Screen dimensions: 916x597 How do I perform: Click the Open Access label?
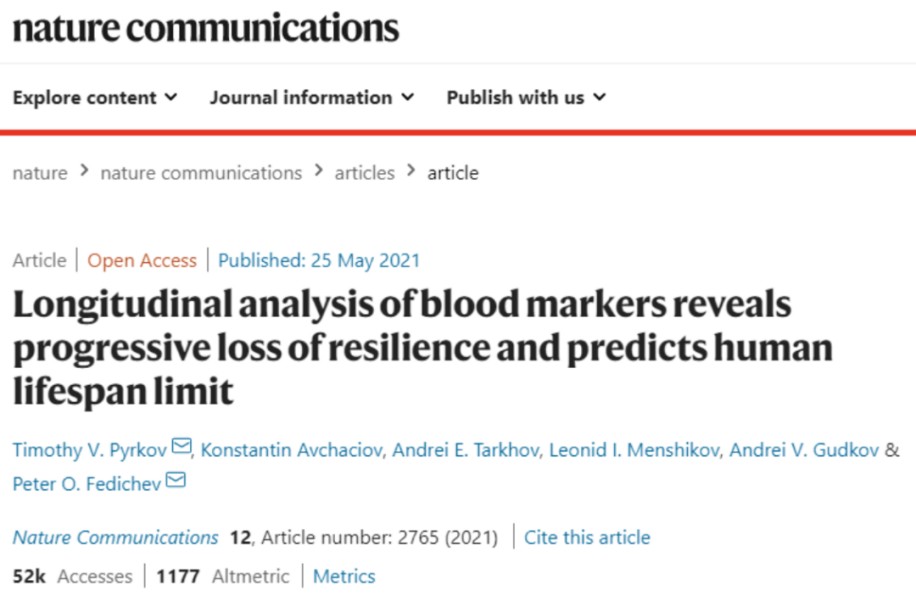pos(142,260)
